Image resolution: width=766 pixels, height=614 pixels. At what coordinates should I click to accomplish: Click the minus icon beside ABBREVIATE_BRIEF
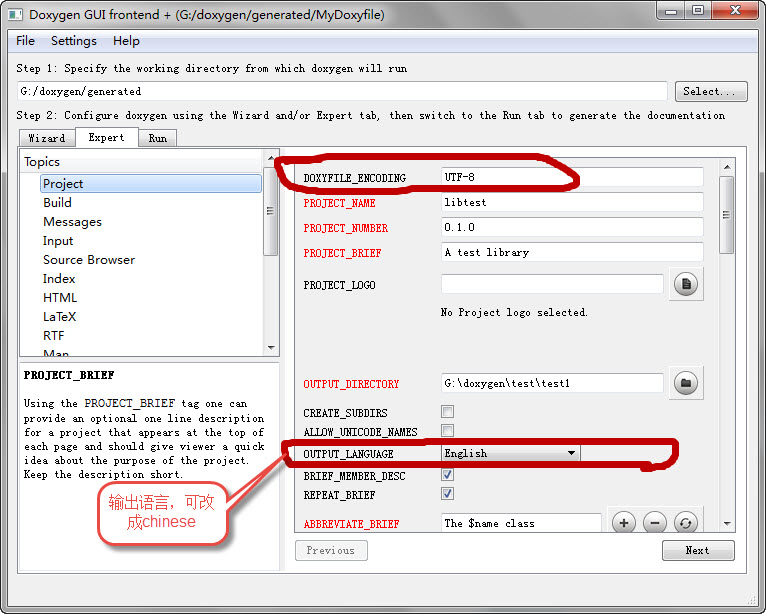point(655,523)
